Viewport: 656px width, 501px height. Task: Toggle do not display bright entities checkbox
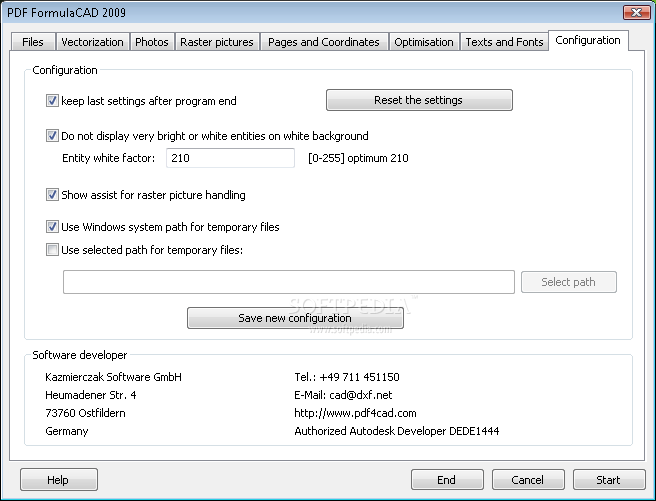pos(52,136)
